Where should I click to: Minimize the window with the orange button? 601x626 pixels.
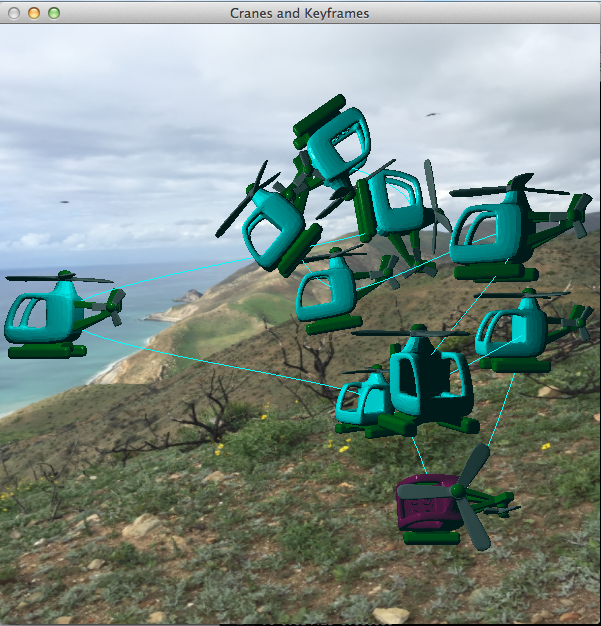34,13
